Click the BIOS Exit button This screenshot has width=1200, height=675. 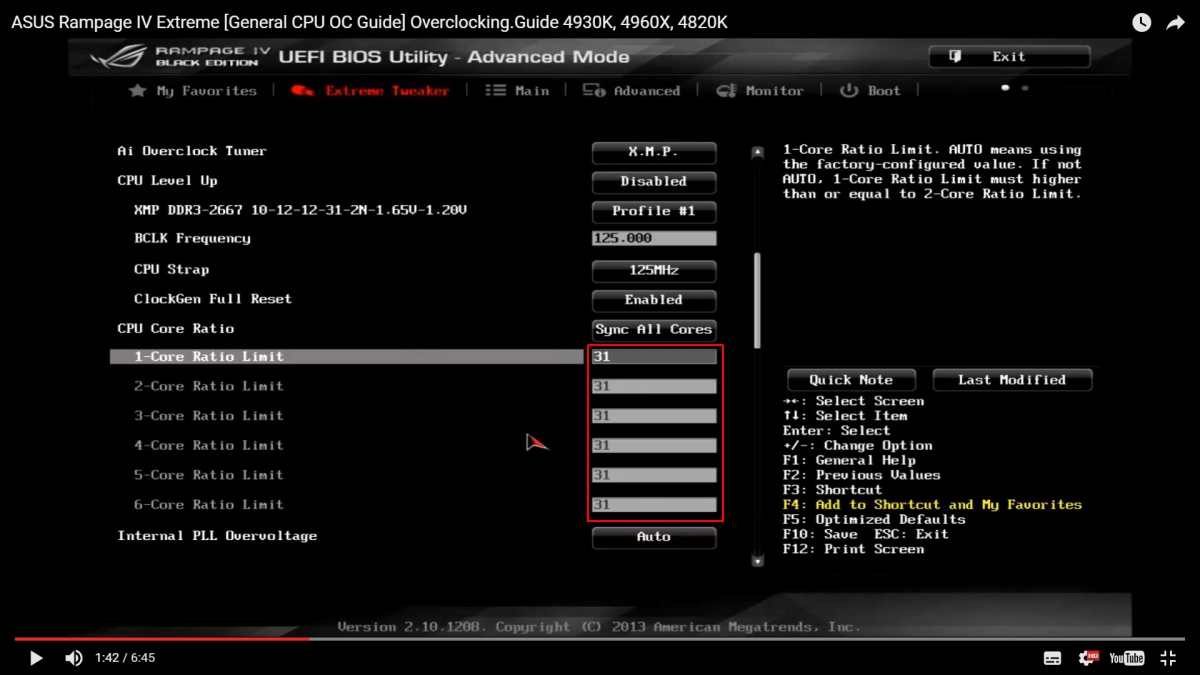(1009, 57)
